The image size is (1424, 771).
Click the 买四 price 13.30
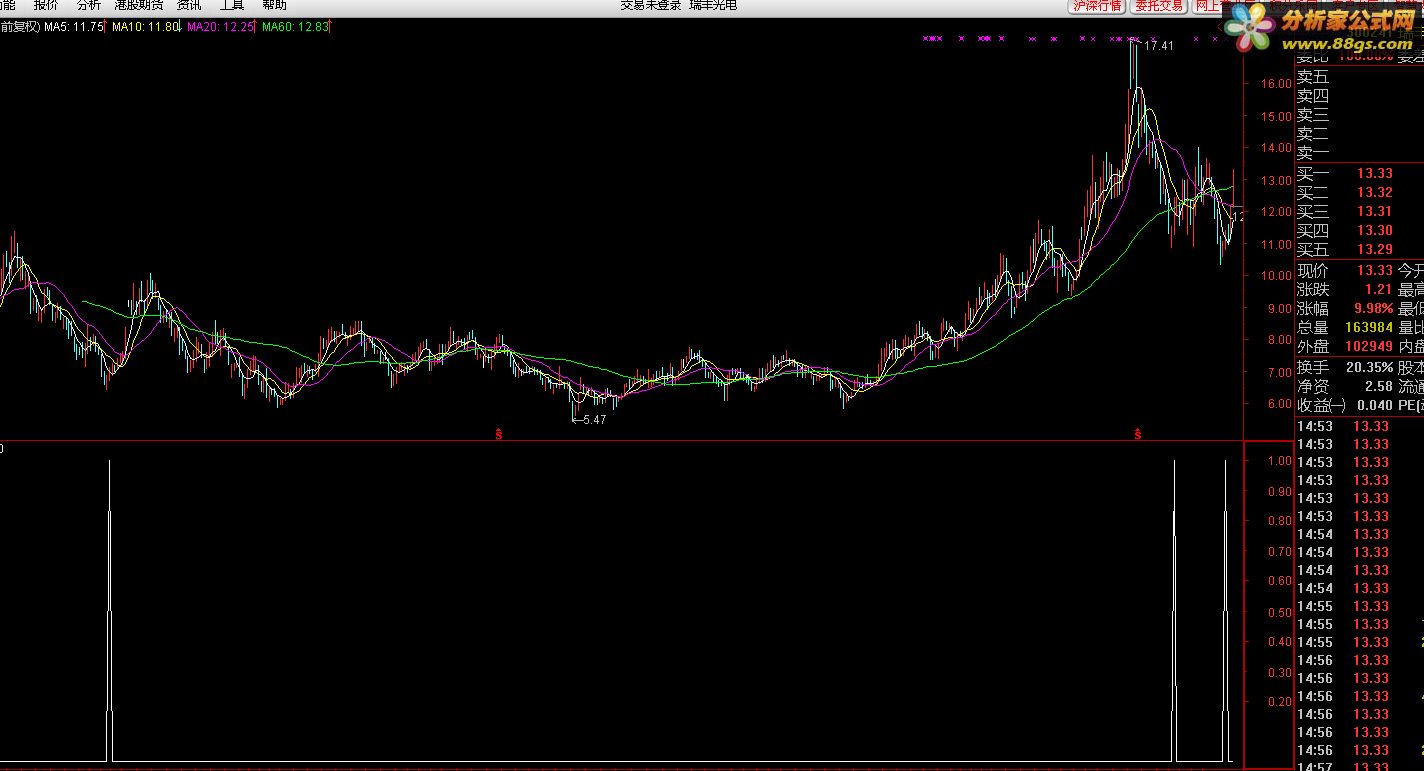coord(1375,231)
